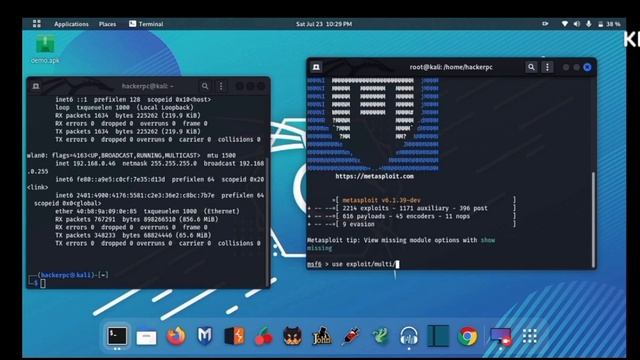Open the John the Ripper dock icon

pos(322,336)
